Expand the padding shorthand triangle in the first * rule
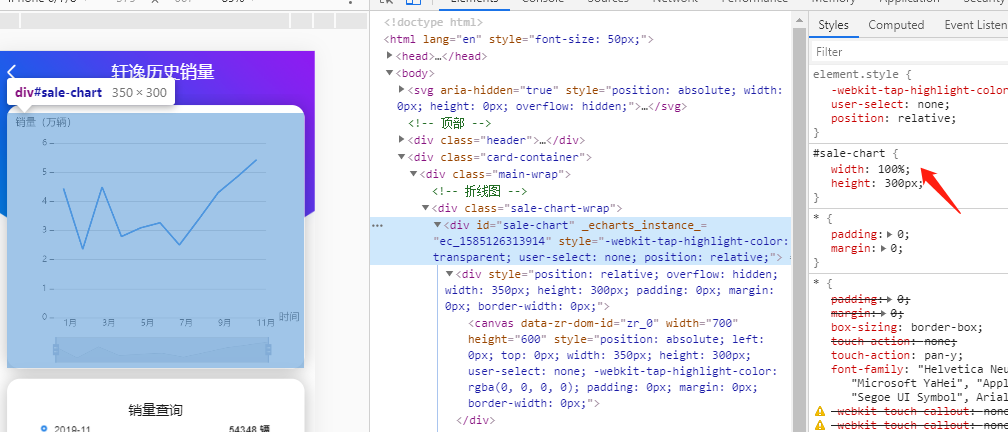 [x=889, y=234]
